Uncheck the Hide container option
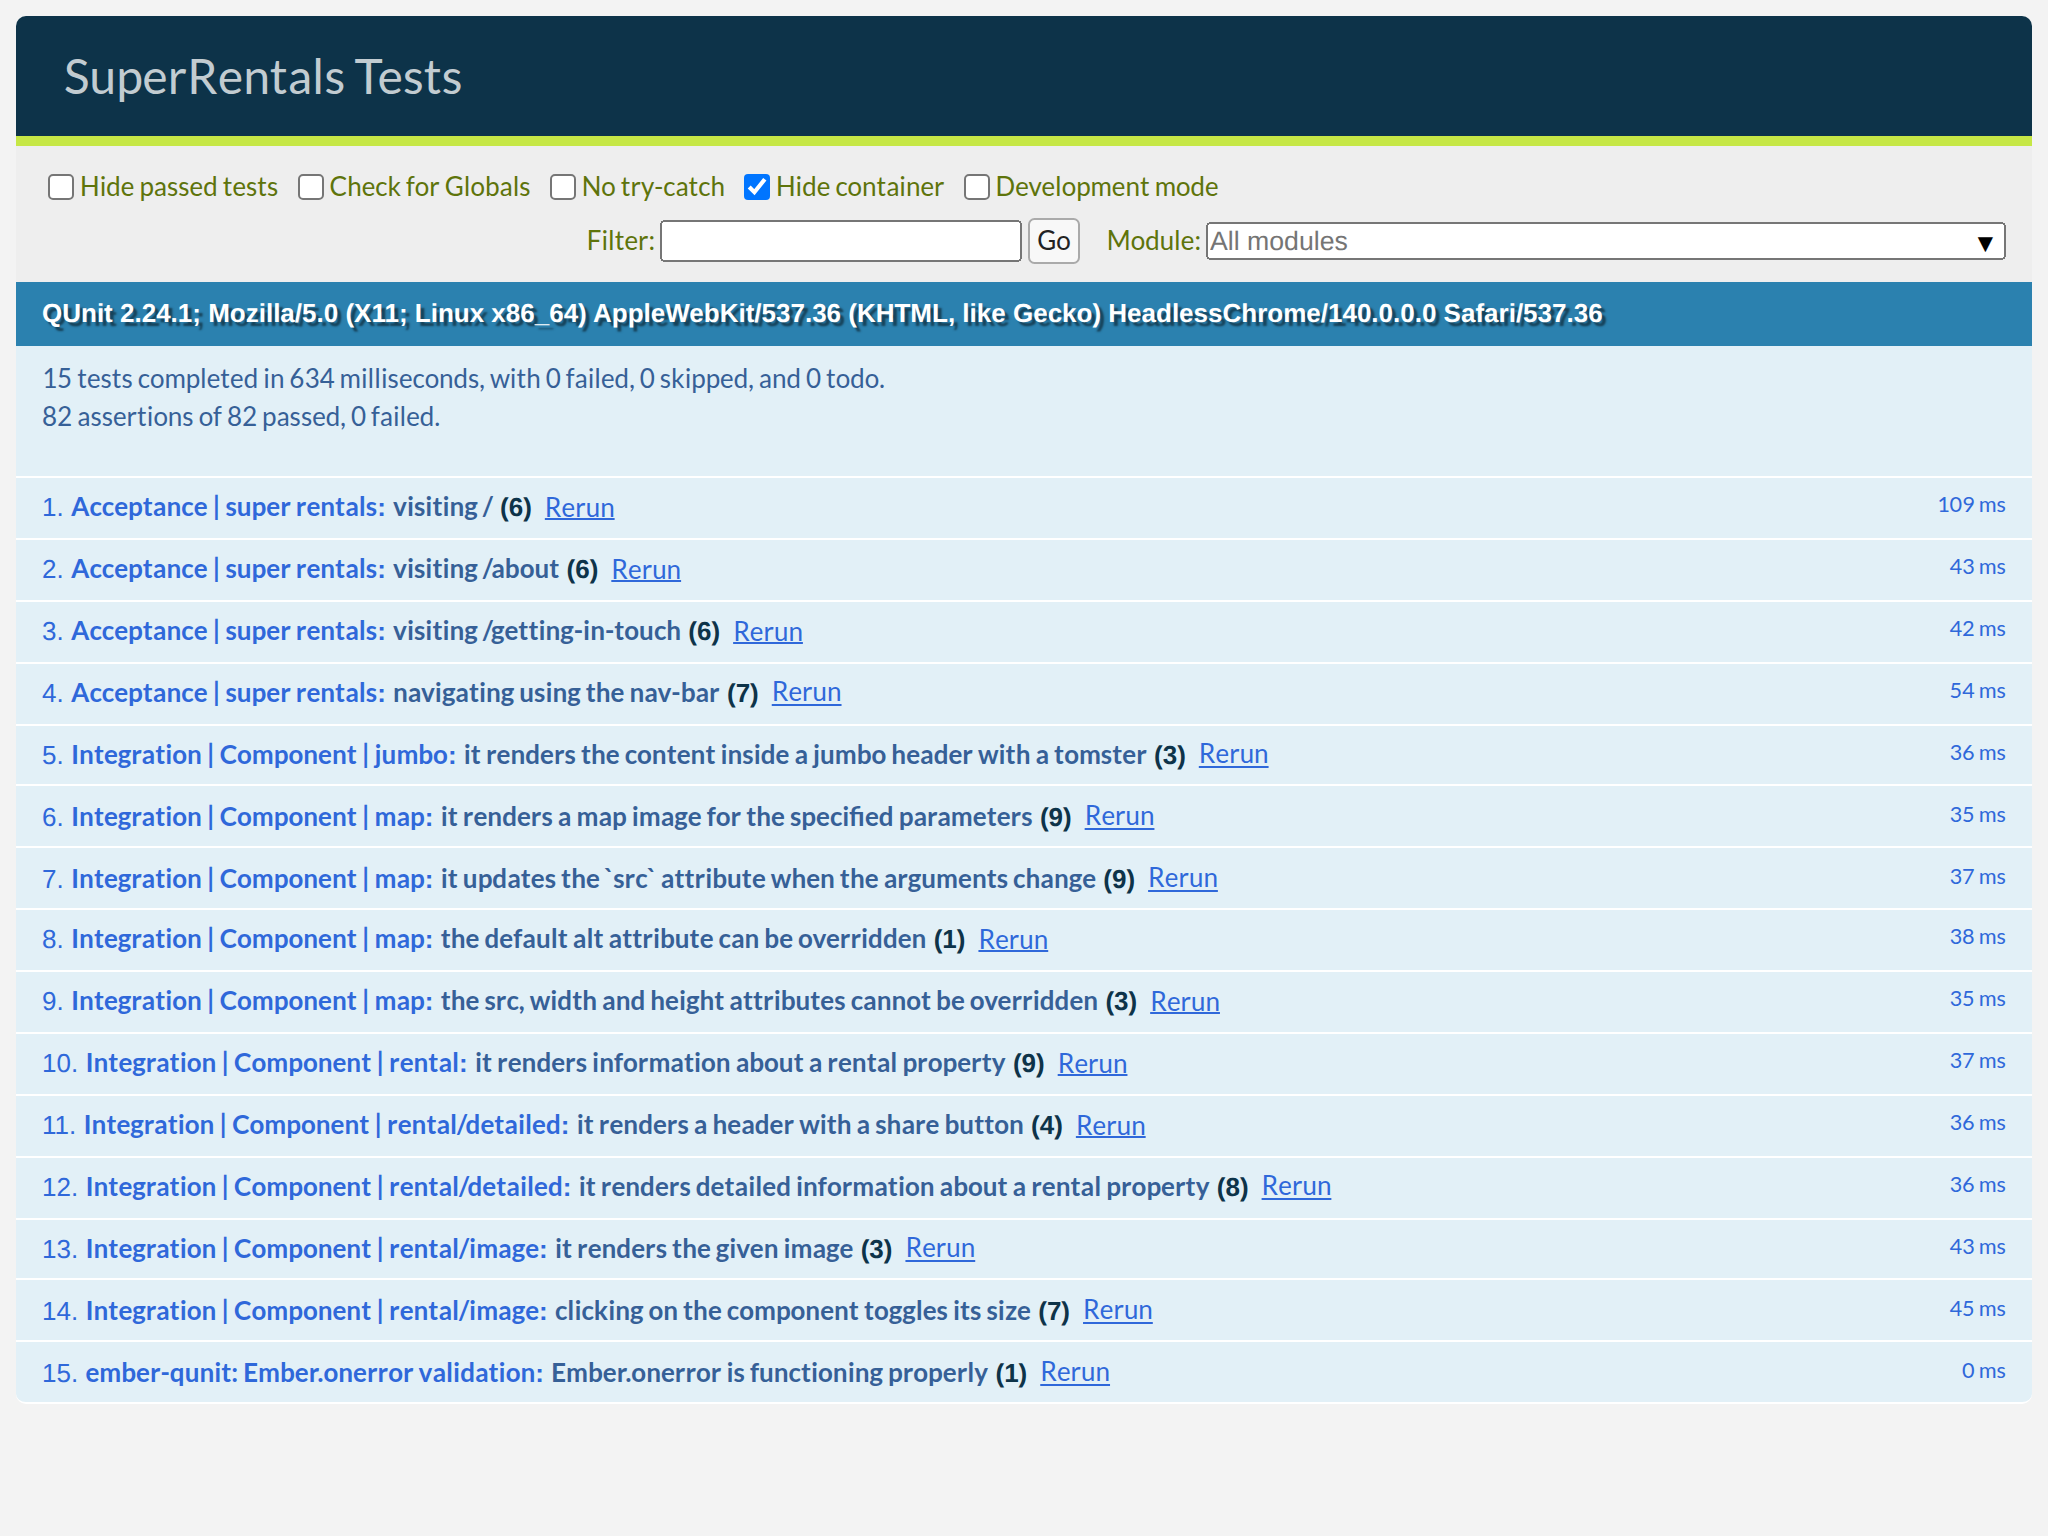This screenshot has height=1536, width=2048. tap(758, 186)
